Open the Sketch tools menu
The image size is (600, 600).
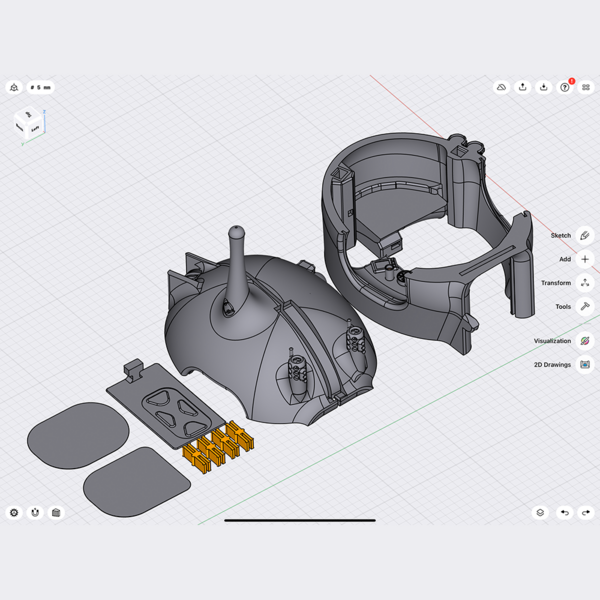click(561, 235)
